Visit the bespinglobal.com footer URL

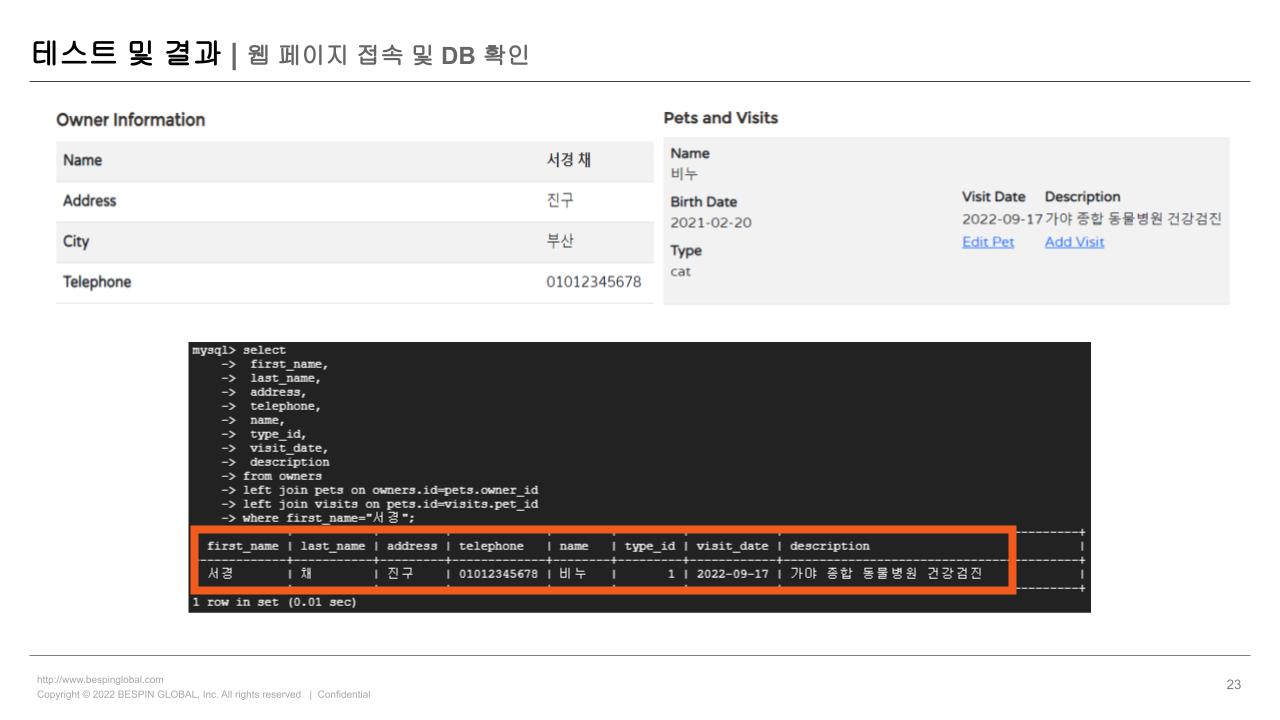tap(98, 678)
